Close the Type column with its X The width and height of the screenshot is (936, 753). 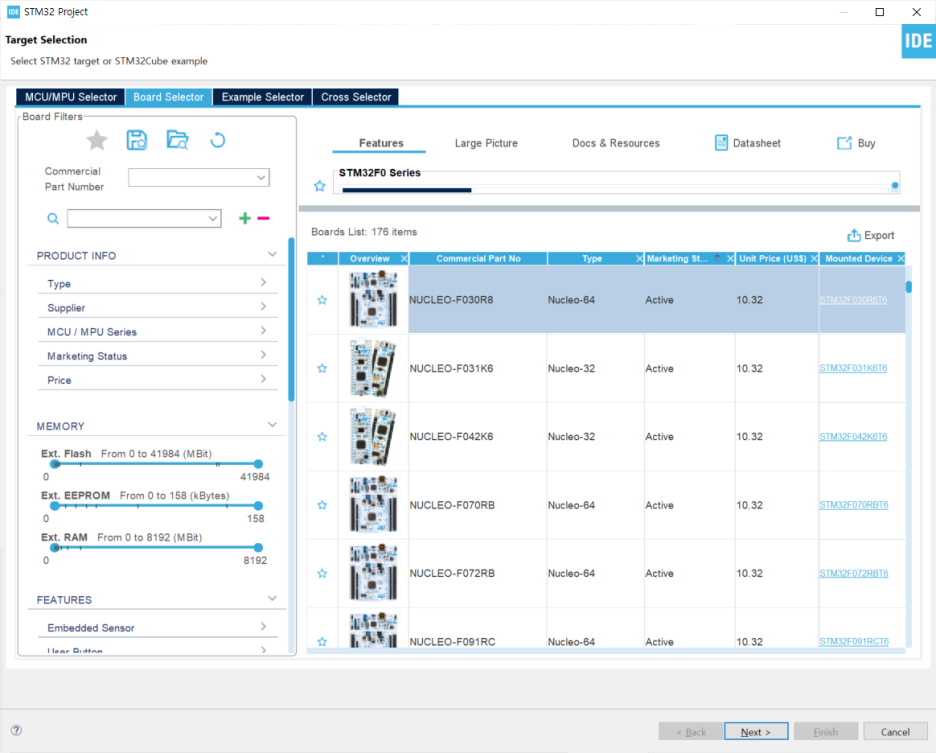639,259
